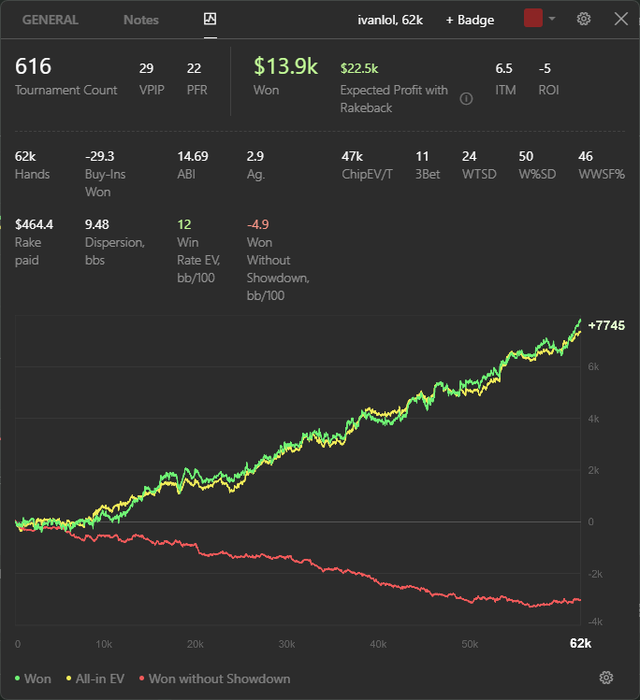Toggle the All-in EV line legend
Viewport: 640px width, 700px height.
point(95,679)
